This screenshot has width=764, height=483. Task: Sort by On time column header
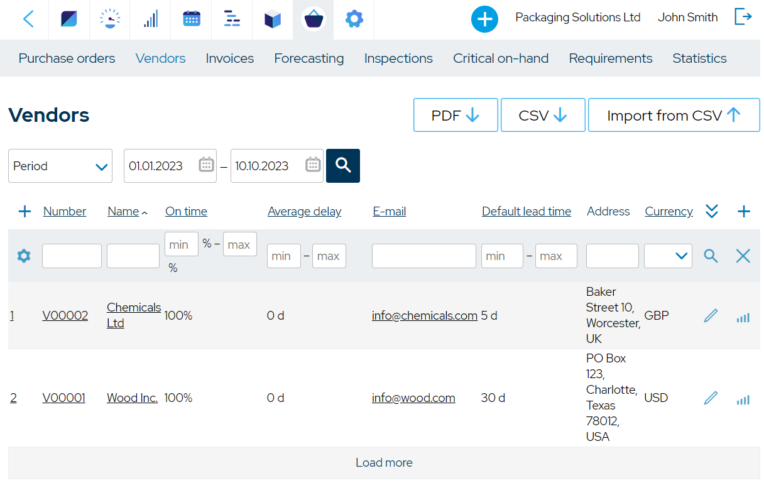(186, 212)
